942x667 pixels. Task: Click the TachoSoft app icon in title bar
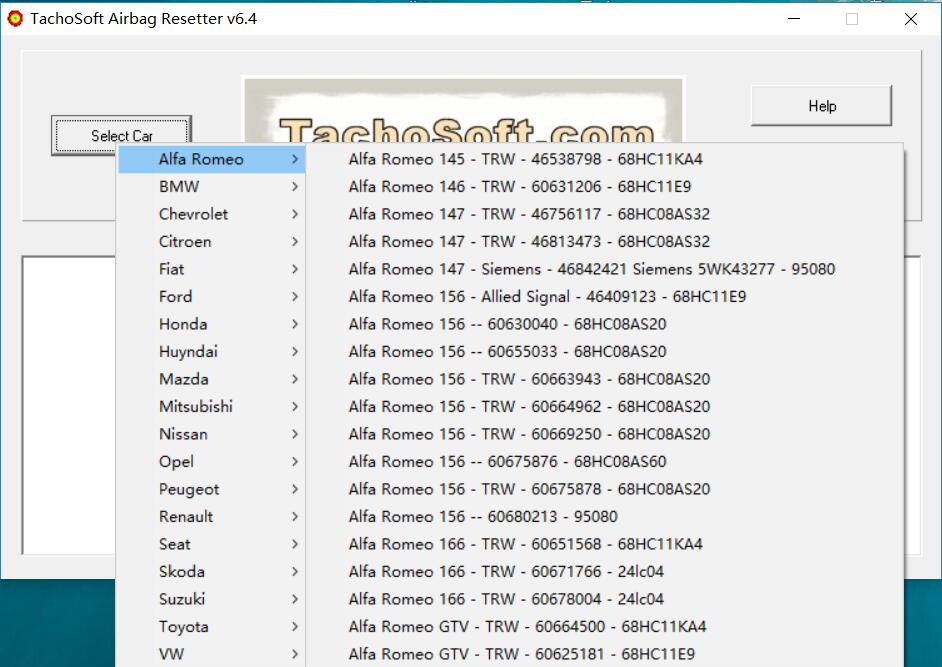14,19
